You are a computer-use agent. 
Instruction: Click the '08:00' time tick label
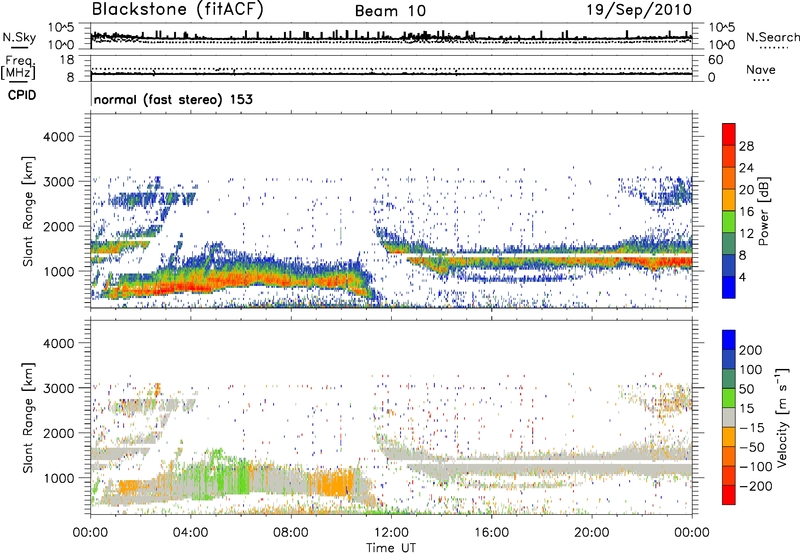click(x=291, y=533)
